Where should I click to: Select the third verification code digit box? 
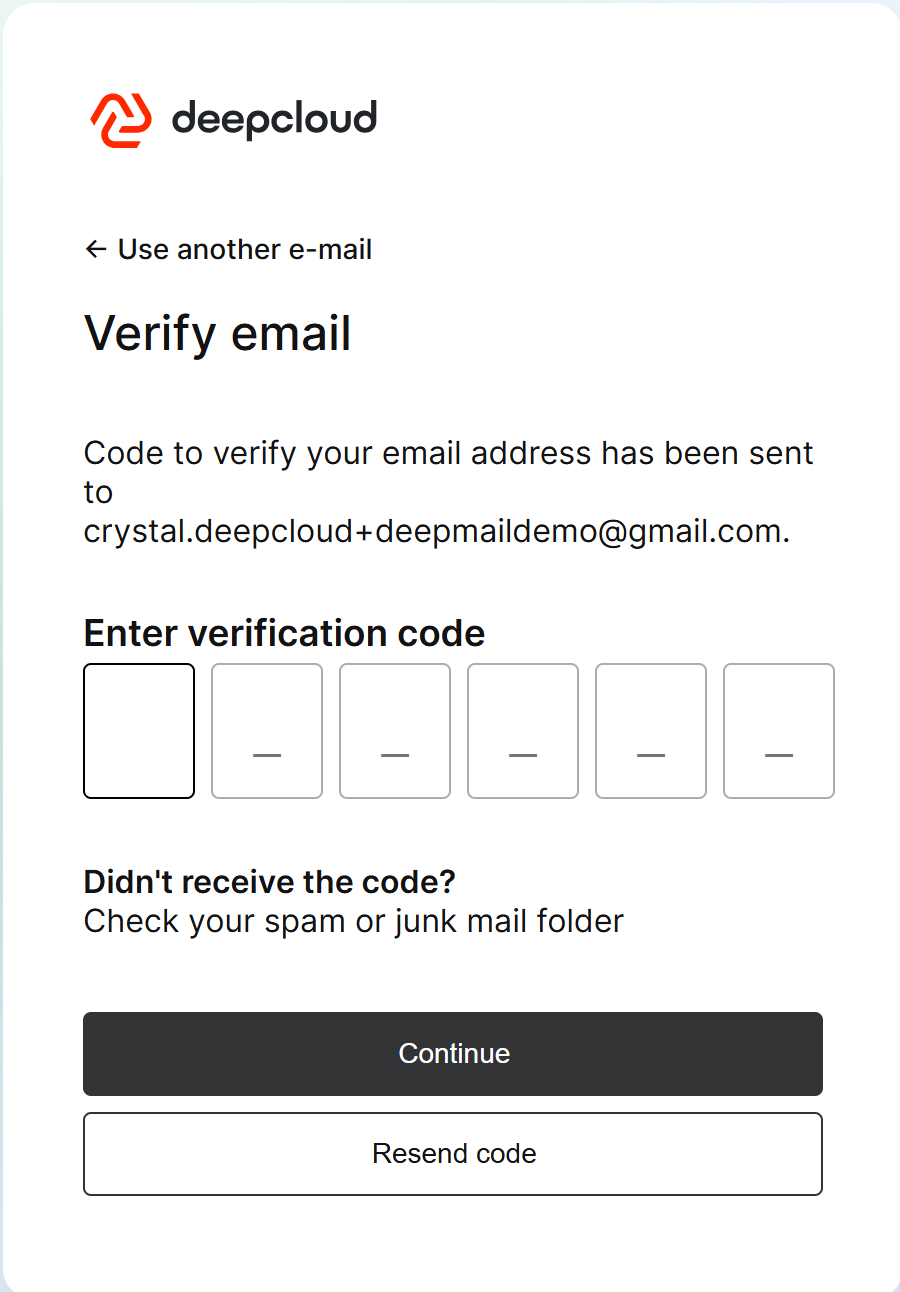pyautogui.click(x=395, y=731)
